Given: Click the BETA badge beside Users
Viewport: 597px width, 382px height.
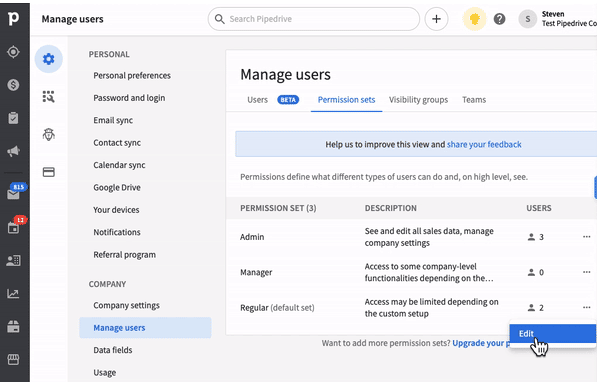Looking at the screenshot, I should point(288,100).
